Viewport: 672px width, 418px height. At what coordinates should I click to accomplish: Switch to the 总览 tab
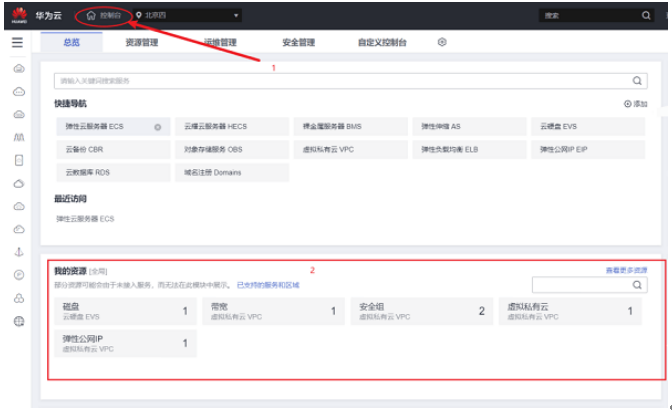pyautogui.click(x=72, y=42)
